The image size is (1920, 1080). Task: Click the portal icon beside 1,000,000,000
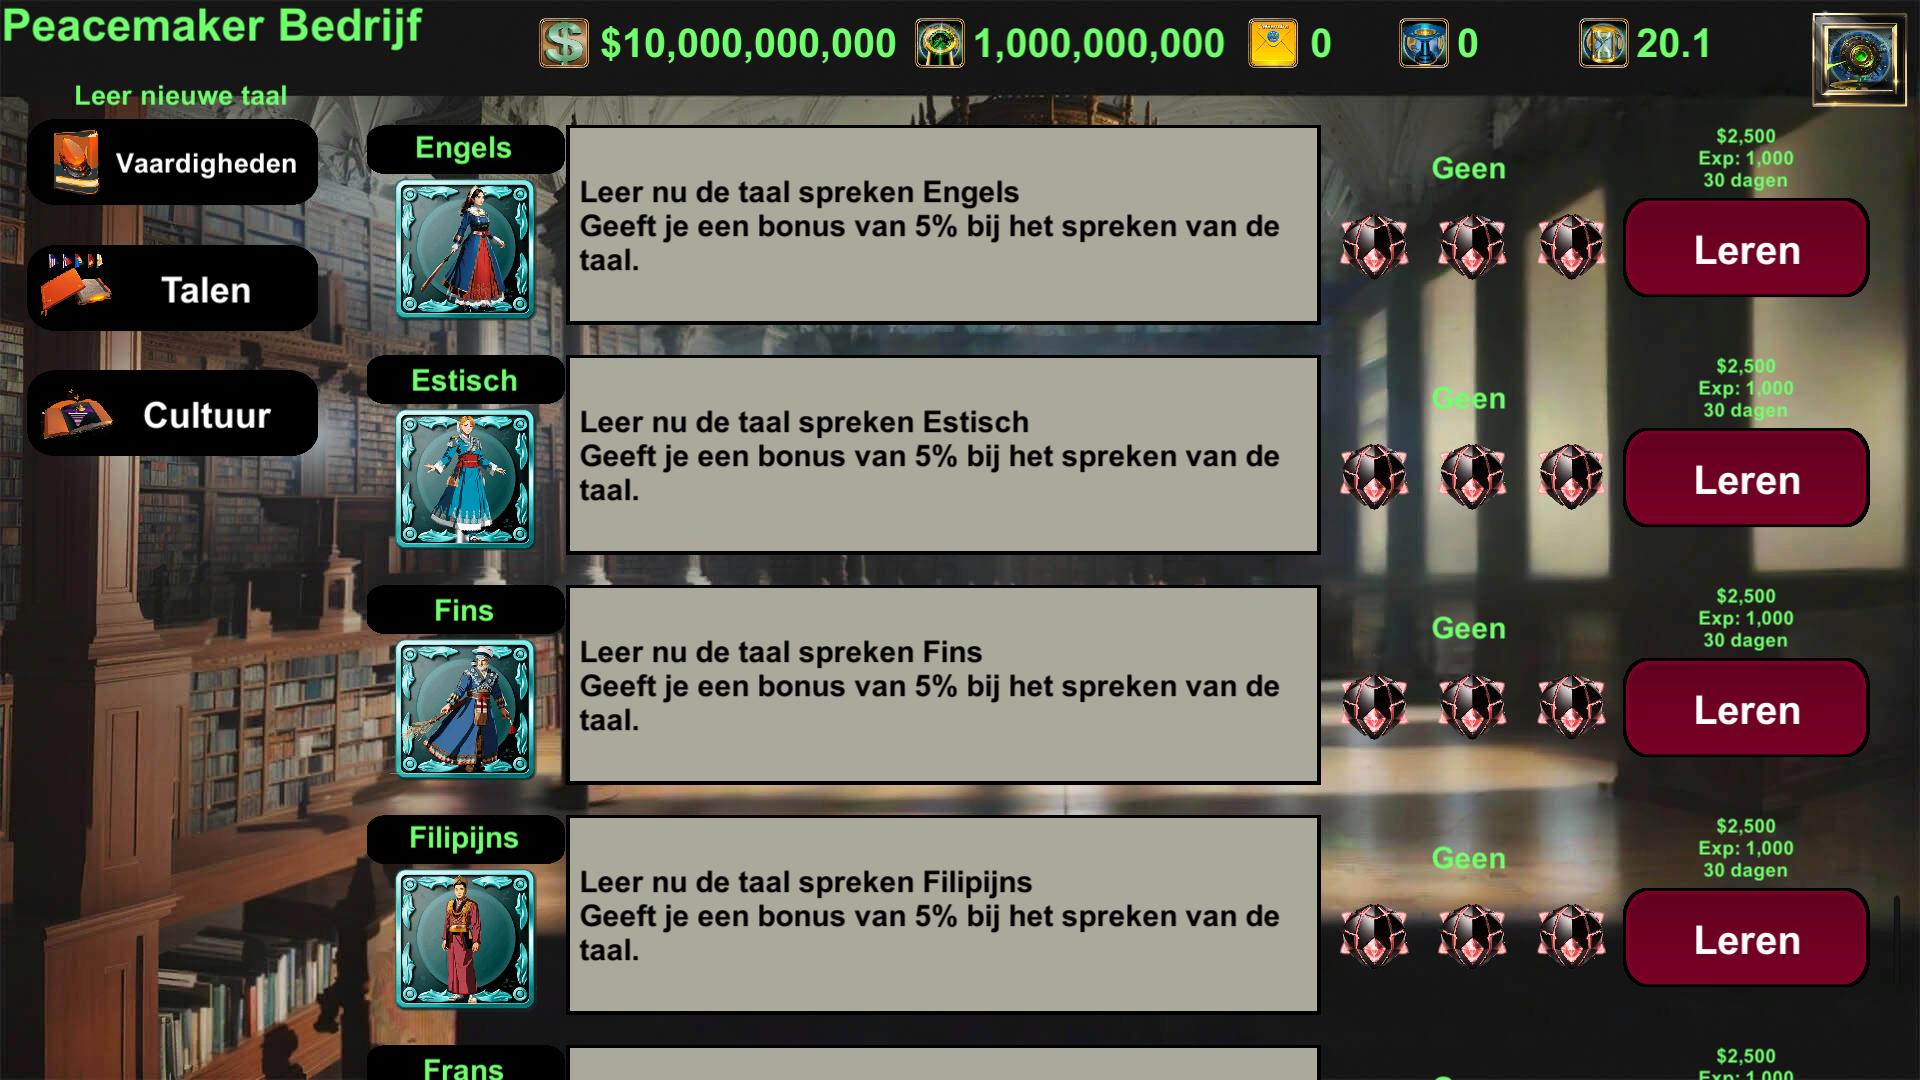[940, 44]
